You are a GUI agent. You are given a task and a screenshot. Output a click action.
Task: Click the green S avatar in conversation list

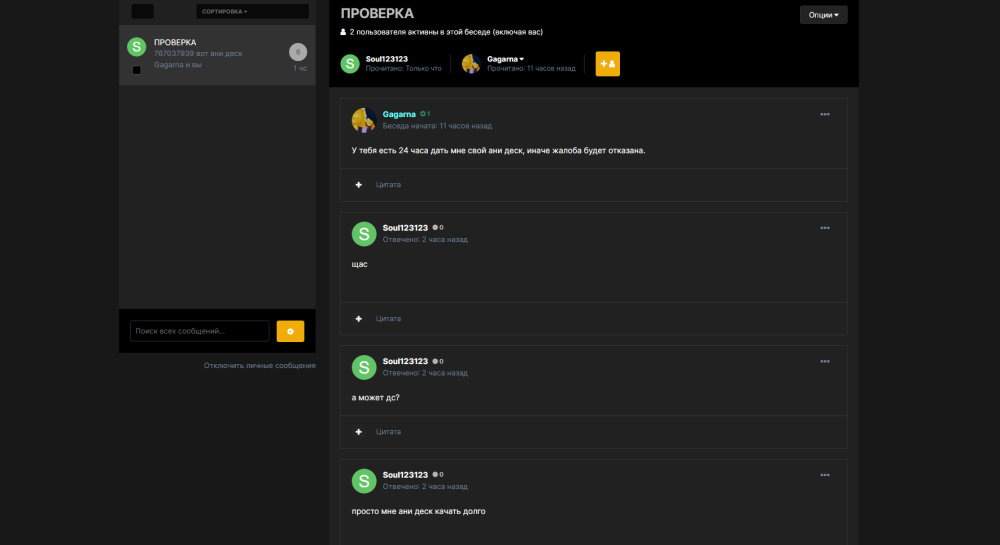coord(136,47)
